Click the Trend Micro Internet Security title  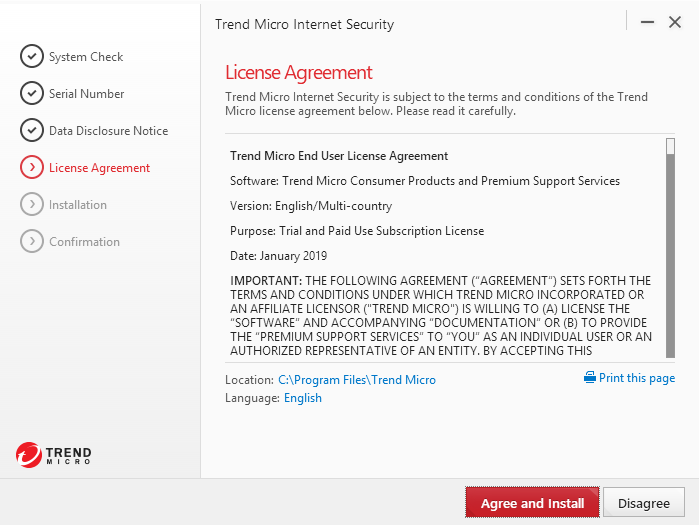click(304, 24)
